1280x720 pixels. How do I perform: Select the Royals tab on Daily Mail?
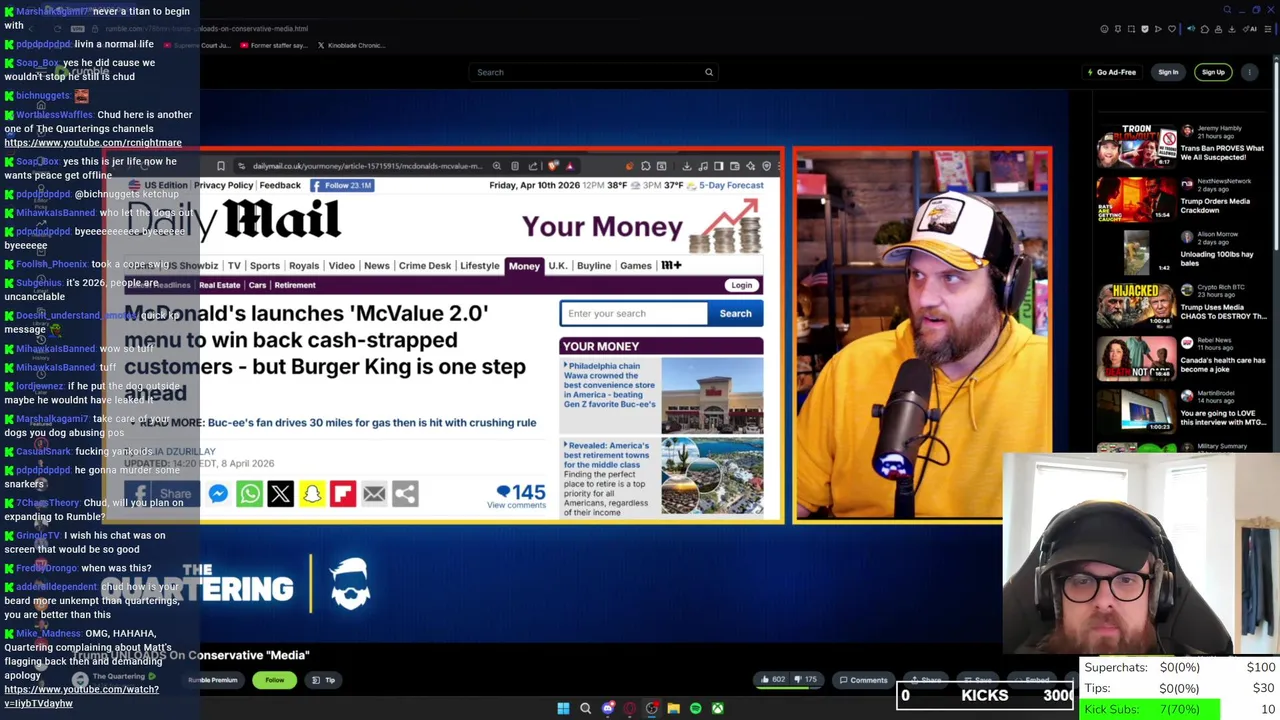(304, 266)
